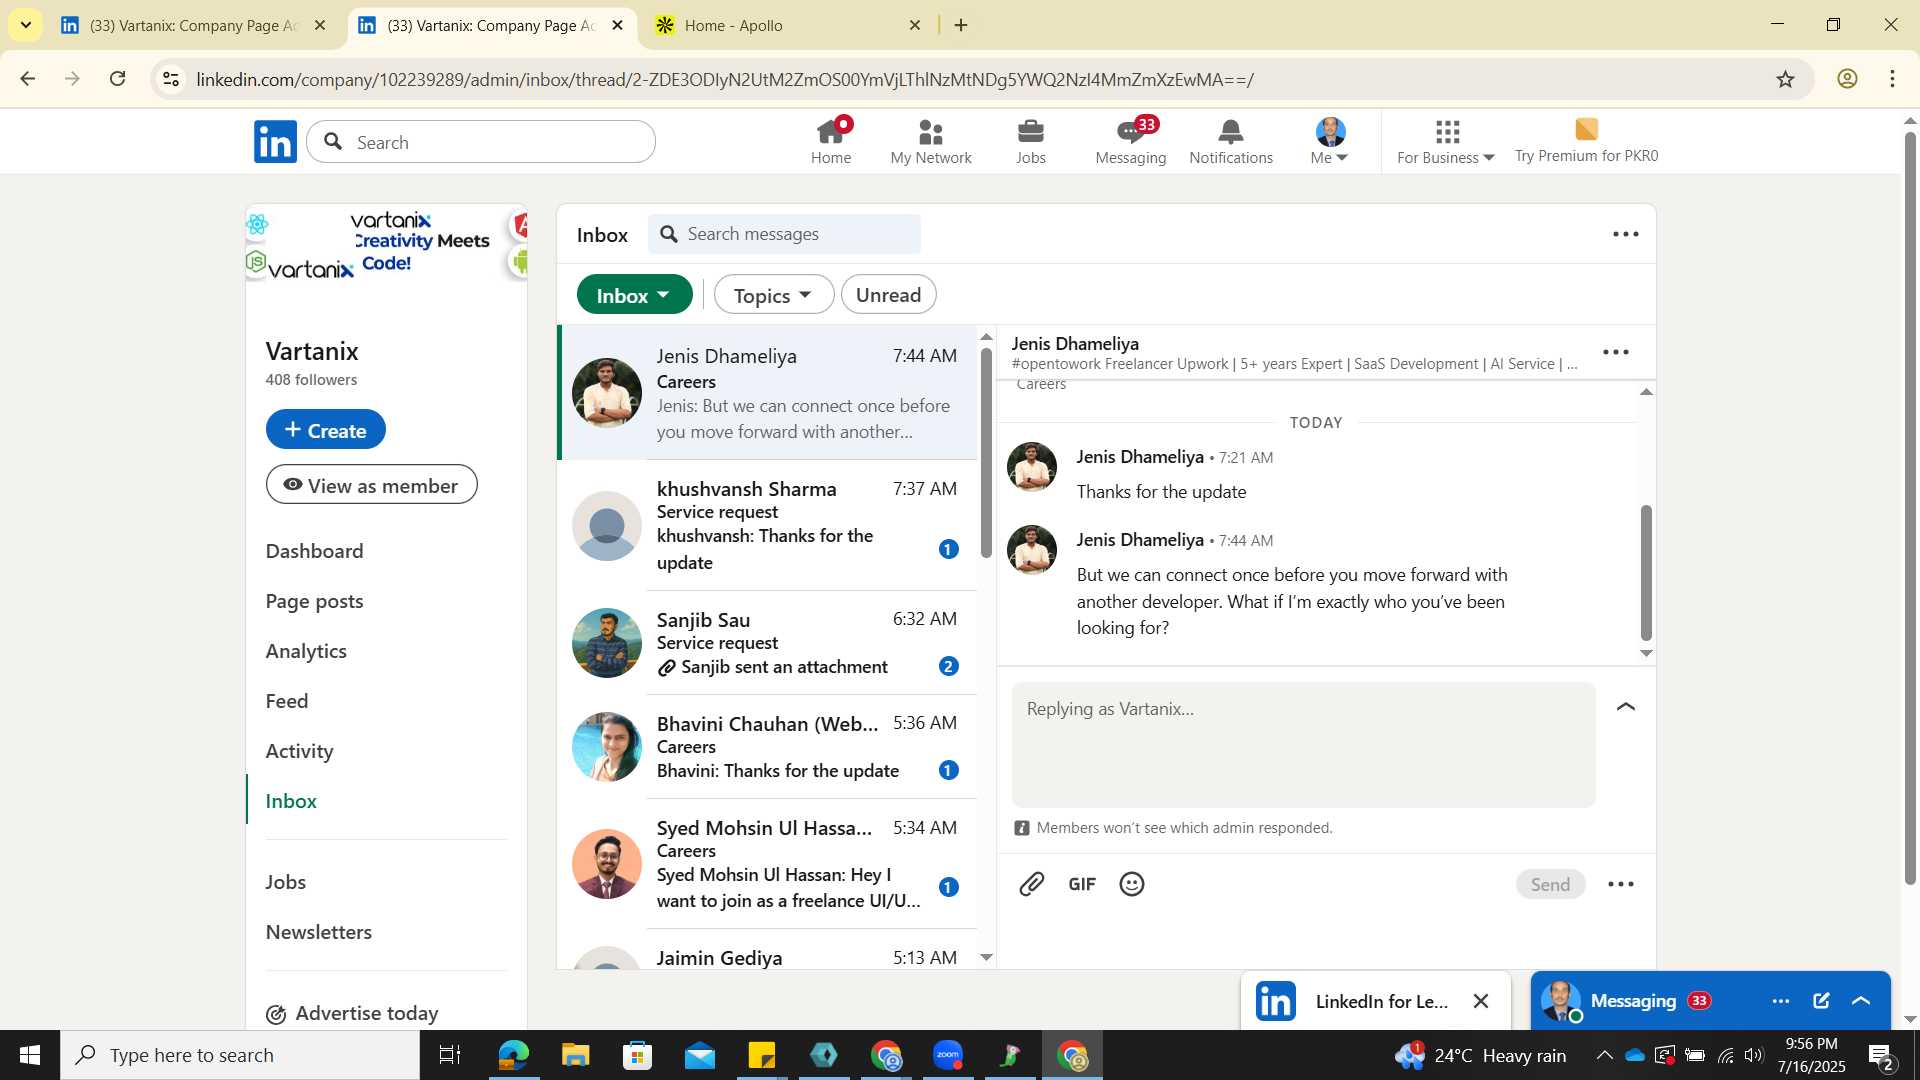Switch to Home - Apollo tab

(x=787, y=25)
